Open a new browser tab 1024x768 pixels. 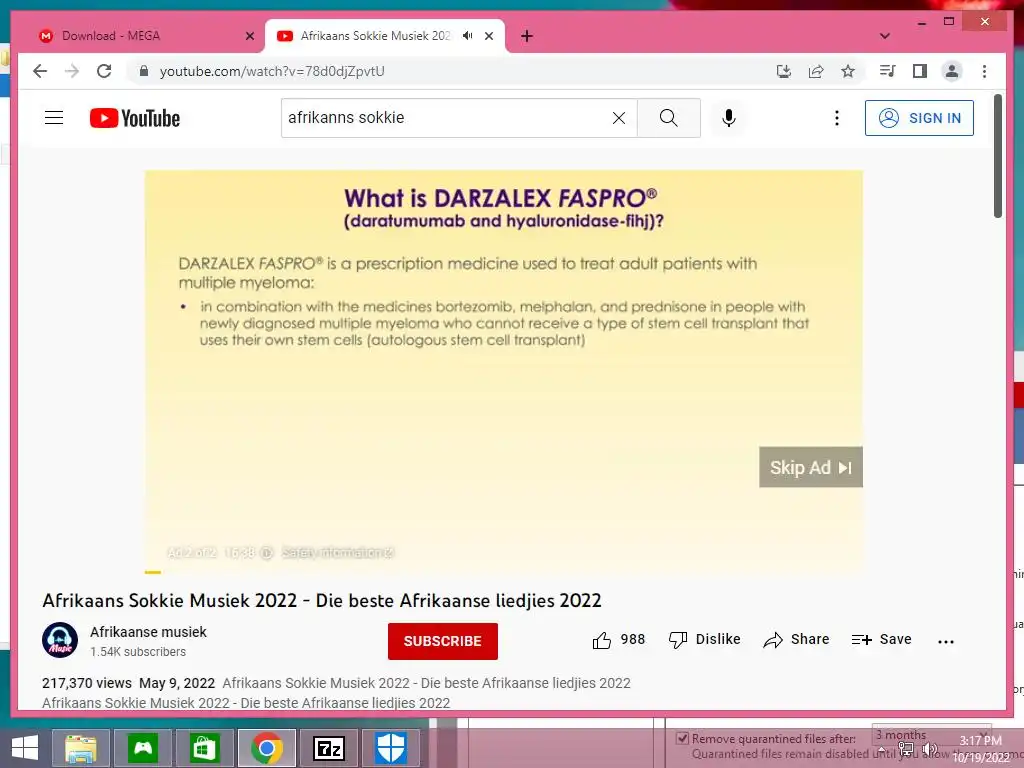[x=527, y=36]
